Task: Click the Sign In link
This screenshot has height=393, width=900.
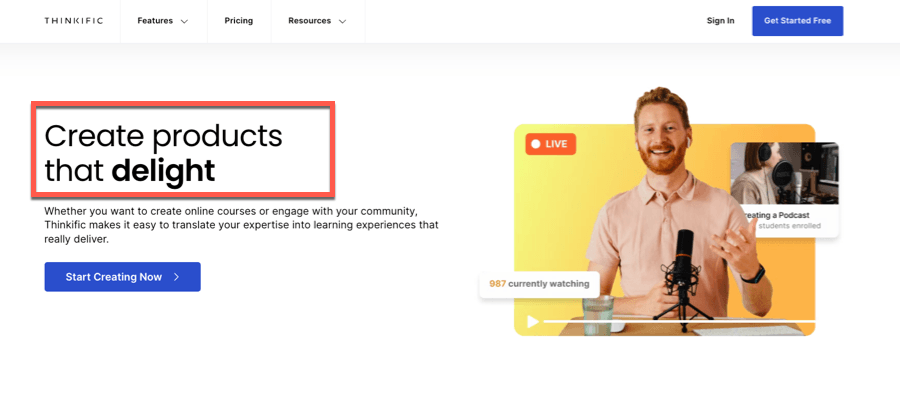Action: [720, 21]
